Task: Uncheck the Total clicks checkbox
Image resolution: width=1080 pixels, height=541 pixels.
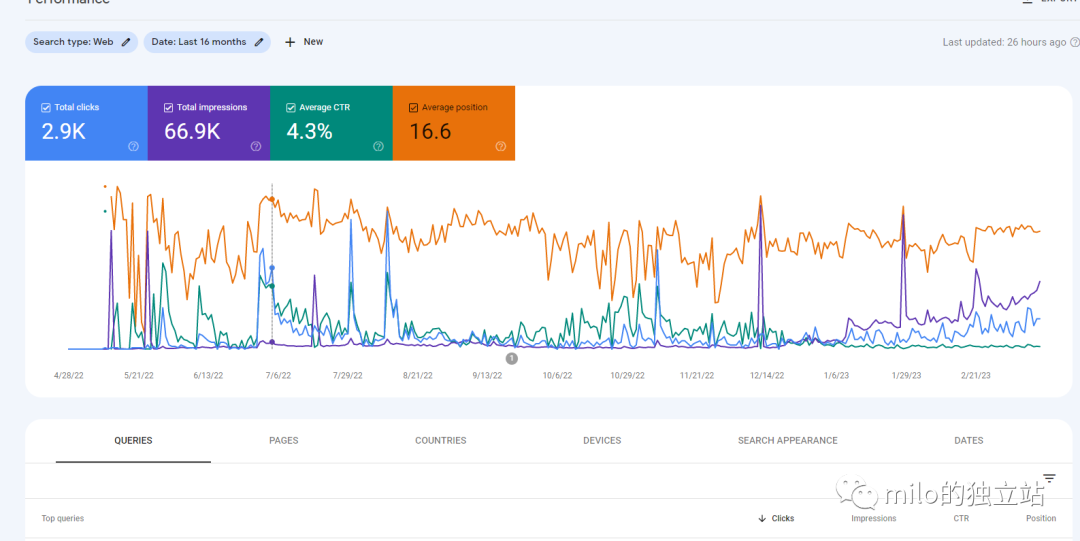Action: coord(45,108)
